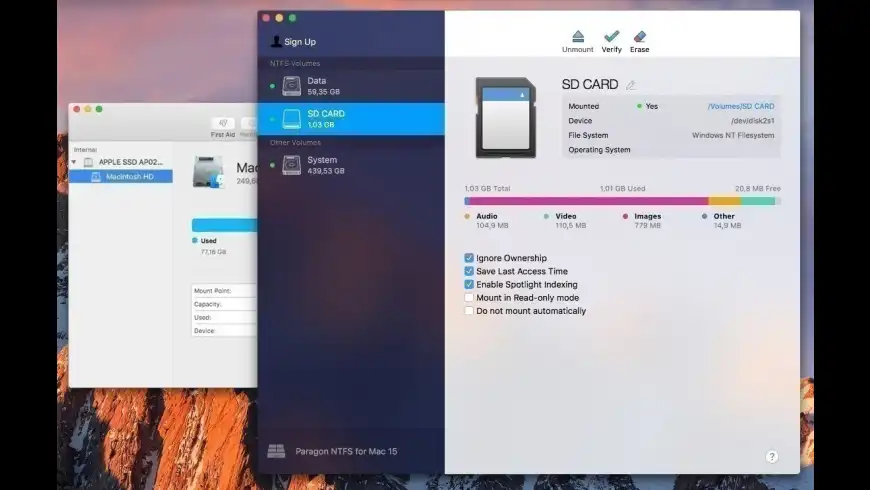This screenshot has width=870, height=490.
Task: Click the '77,16 GB' used value in Disk Utility
Action: (x=214, y=252)
